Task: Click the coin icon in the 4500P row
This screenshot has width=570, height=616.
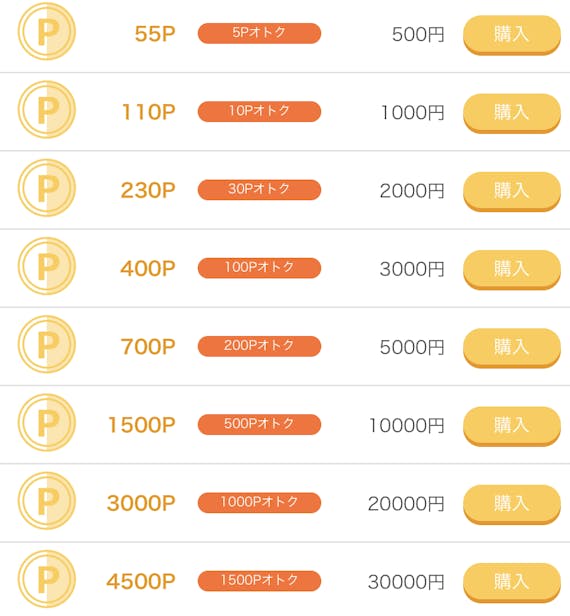Action: pyautogui.click(x=47, y=579)
